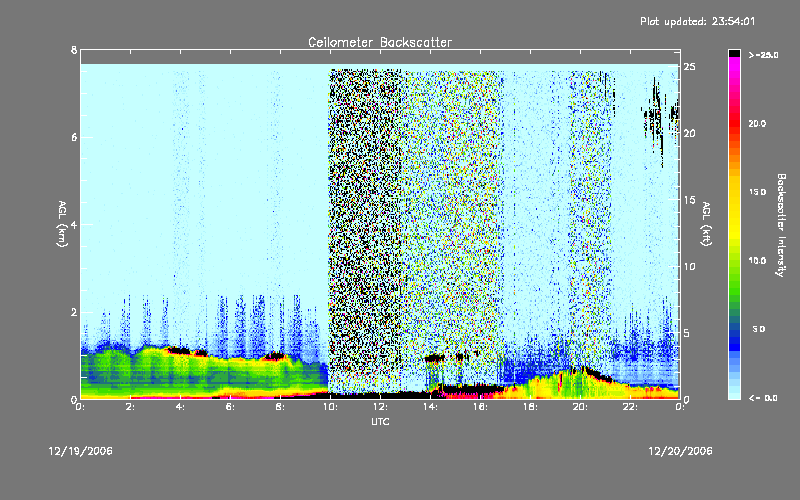This screenshot has width=800, height=500.
Task: Click the '12:' tick on the UTC axis
Action: [x=380, y=407]
